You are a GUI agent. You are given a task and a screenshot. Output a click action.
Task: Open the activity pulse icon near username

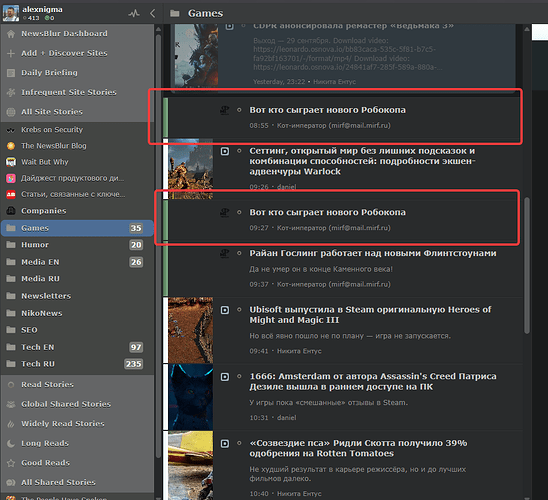134,14
